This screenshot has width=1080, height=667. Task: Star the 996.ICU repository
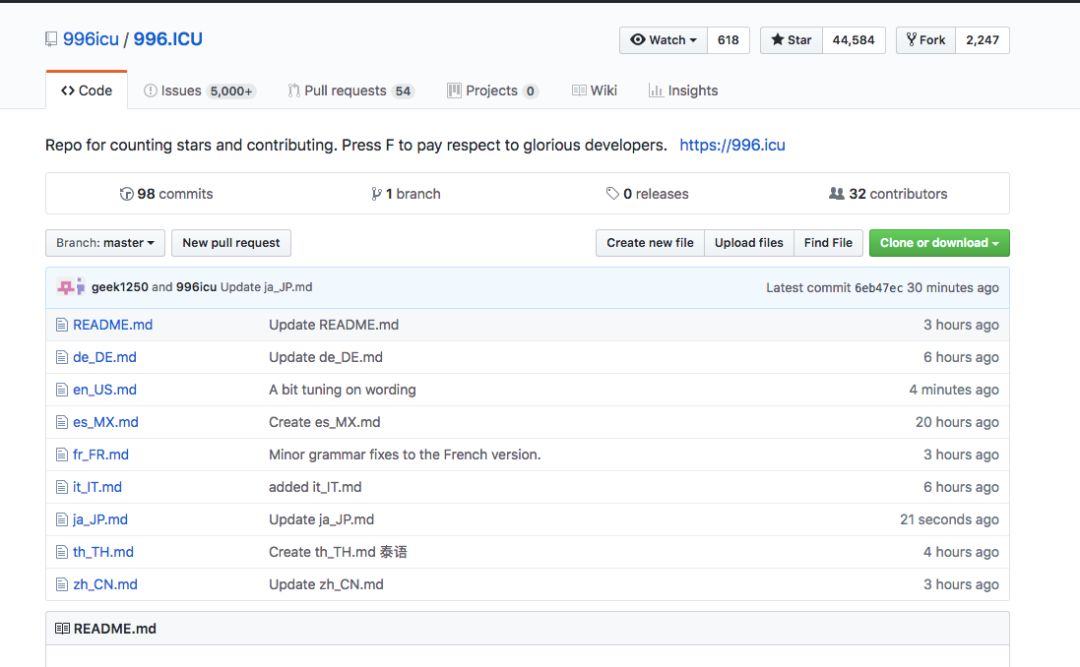[x=792, y=40]
